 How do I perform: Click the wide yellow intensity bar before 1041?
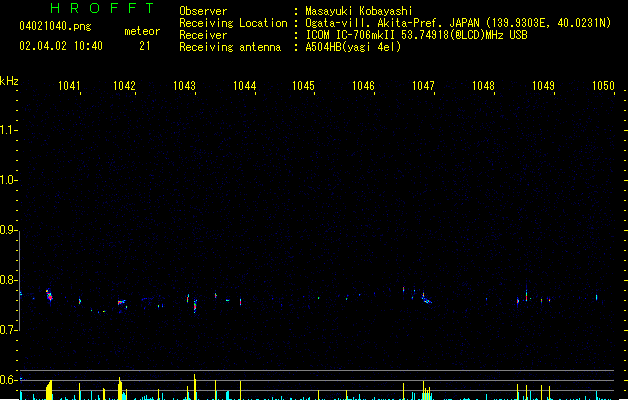[x=49, y=390]
